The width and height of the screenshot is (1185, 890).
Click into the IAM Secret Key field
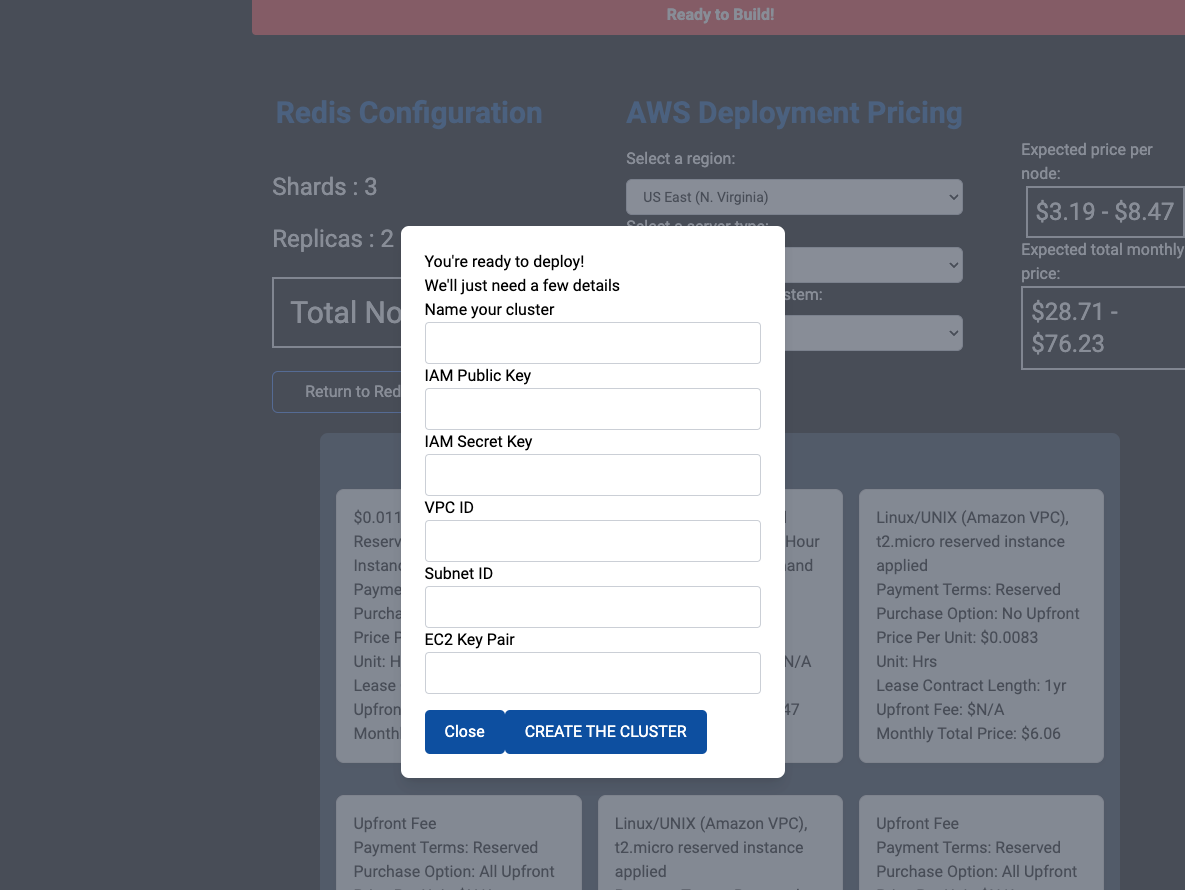592,475
